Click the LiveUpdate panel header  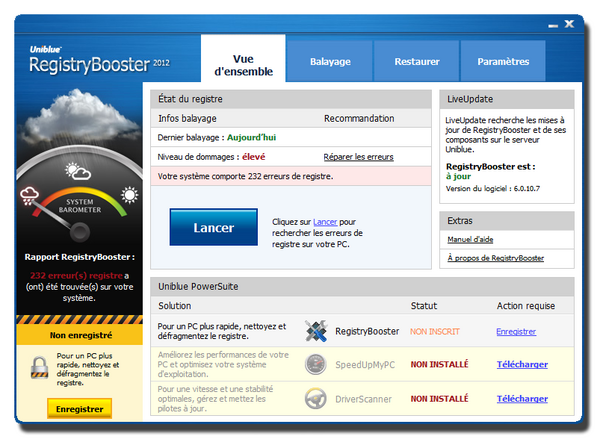[507, 99]
